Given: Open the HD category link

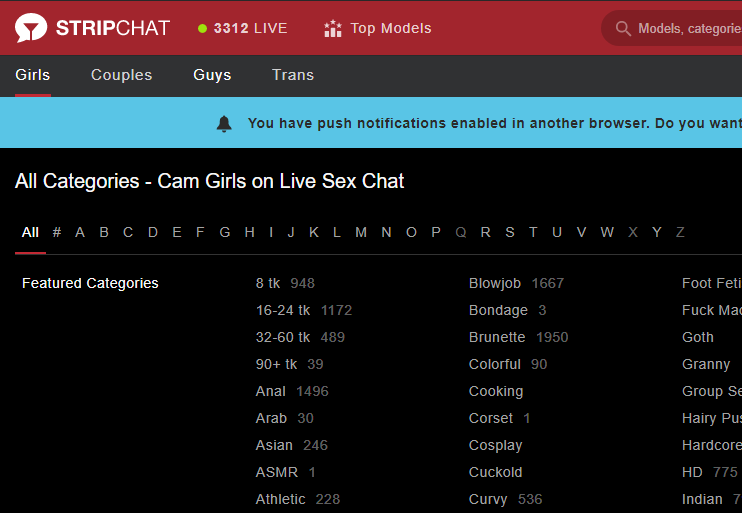Looking at the screenshot, I should pos(692,472).
